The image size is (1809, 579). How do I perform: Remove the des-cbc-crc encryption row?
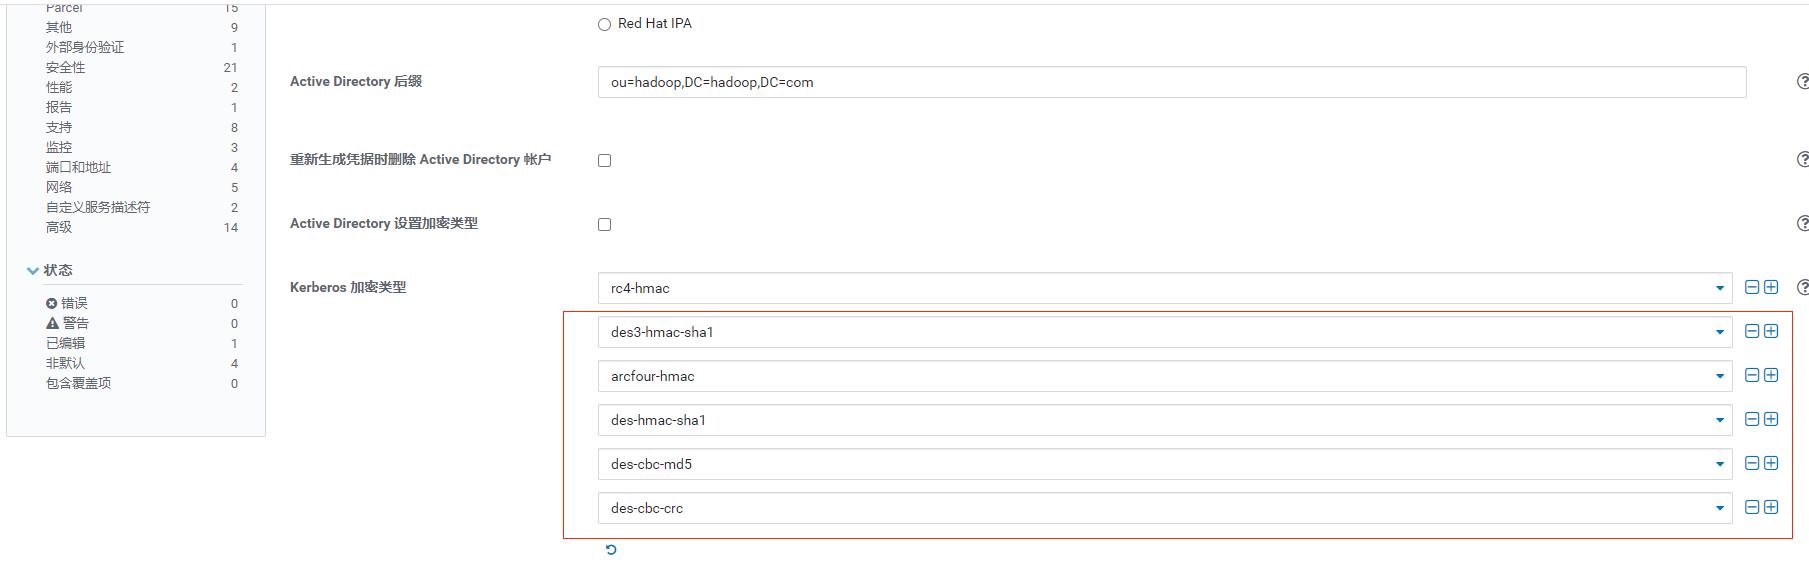[x=1752, y=507]
